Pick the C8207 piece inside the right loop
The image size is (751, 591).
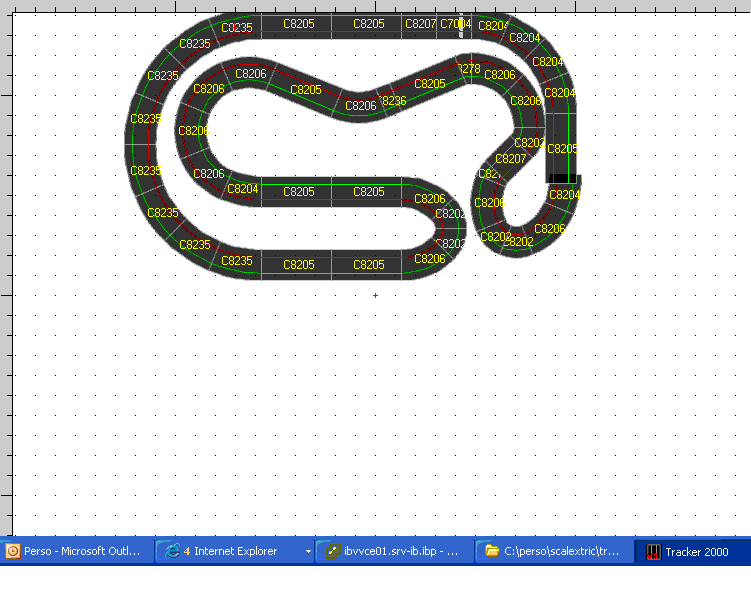tap(510, 158)
